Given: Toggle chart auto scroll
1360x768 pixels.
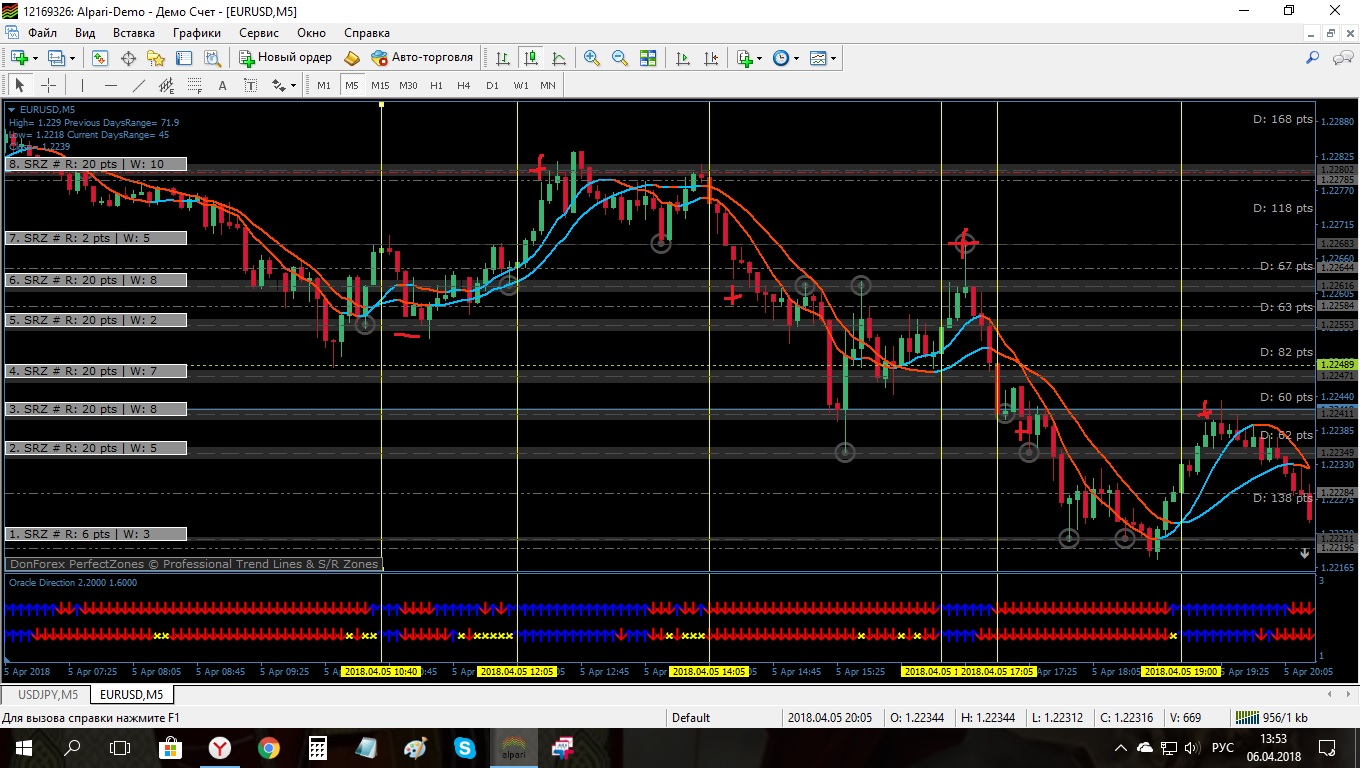Looking at the screenshot, I should click(683, 58).
